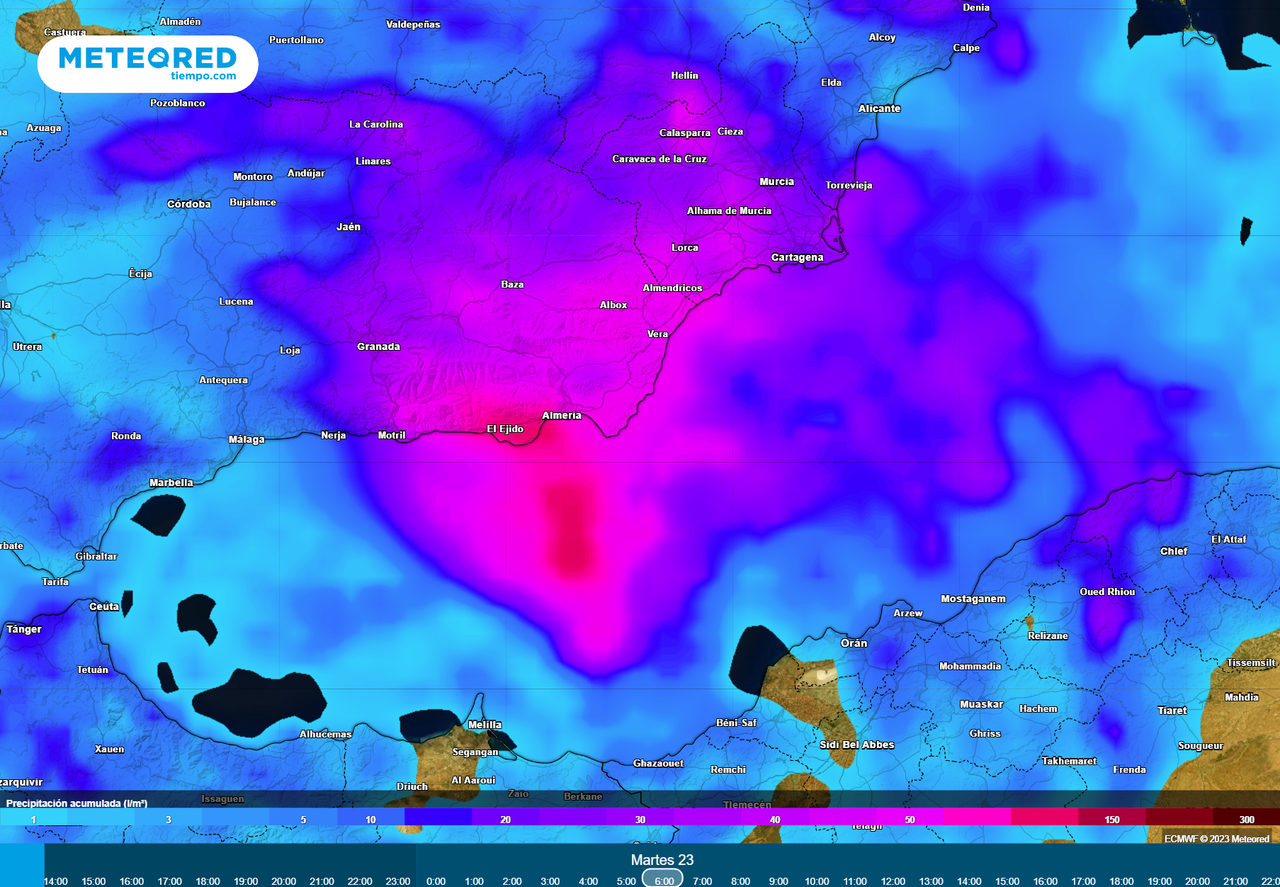
Task: Click the Cartagena city label
Action: click(x=797, y=258)
